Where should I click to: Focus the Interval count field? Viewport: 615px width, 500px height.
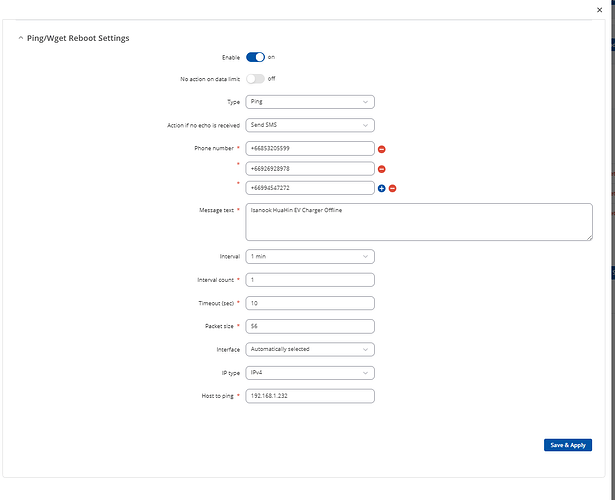point(310,280)
